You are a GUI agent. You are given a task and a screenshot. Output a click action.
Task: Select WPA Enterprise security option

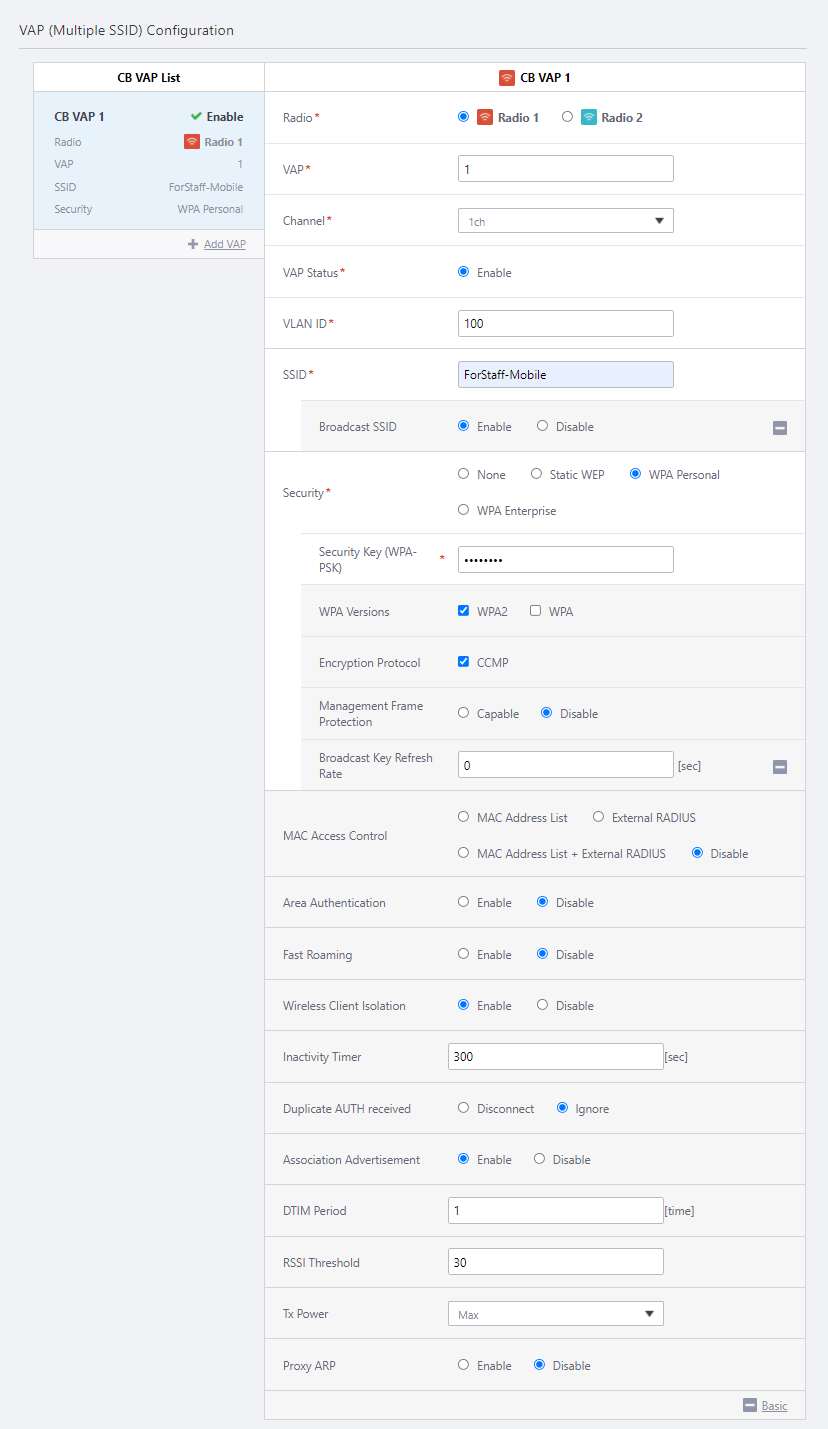[x=463, y=510]
